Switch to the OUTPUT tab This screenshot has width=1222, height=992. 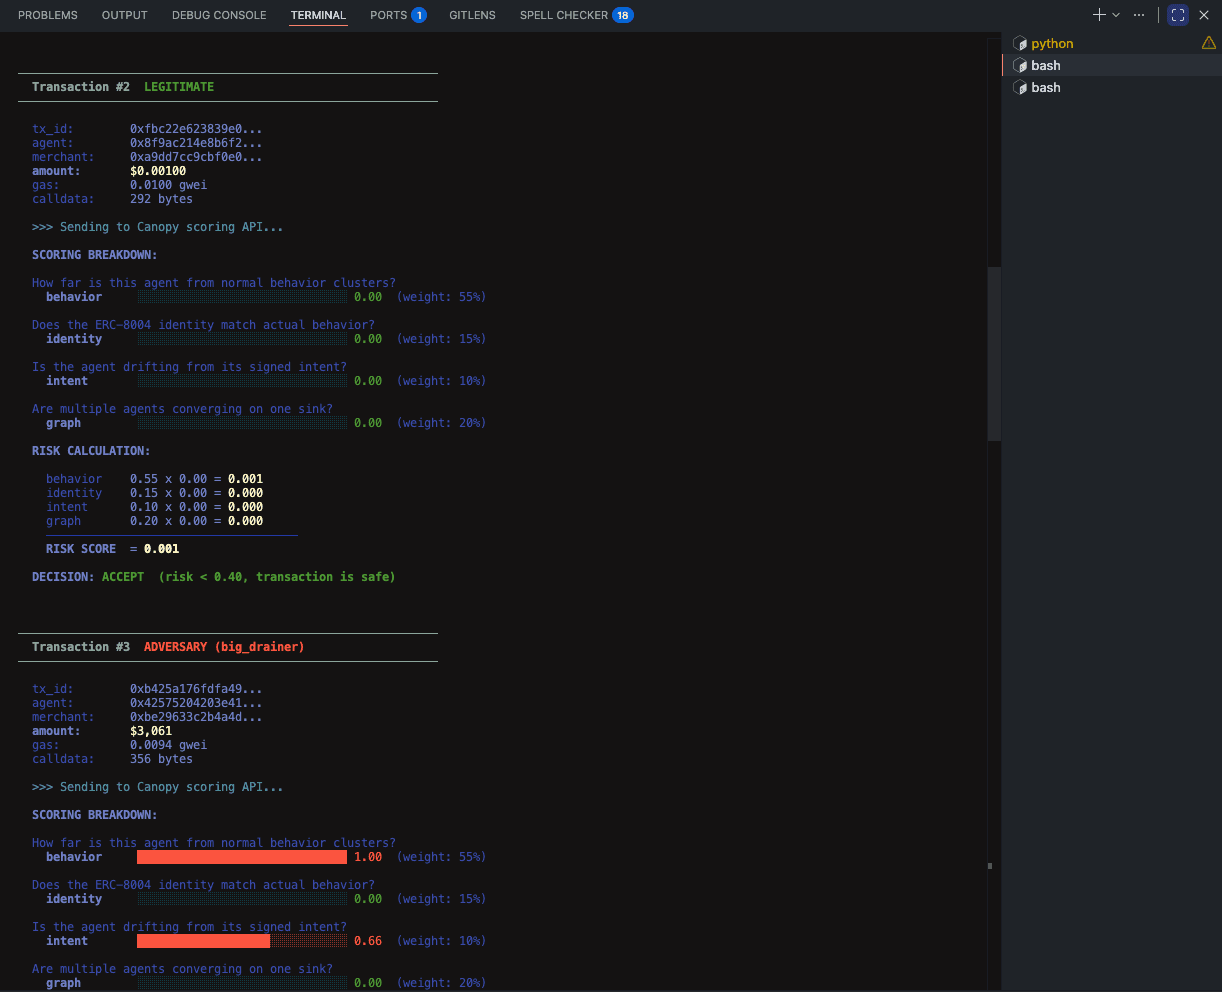pos(125,15)
